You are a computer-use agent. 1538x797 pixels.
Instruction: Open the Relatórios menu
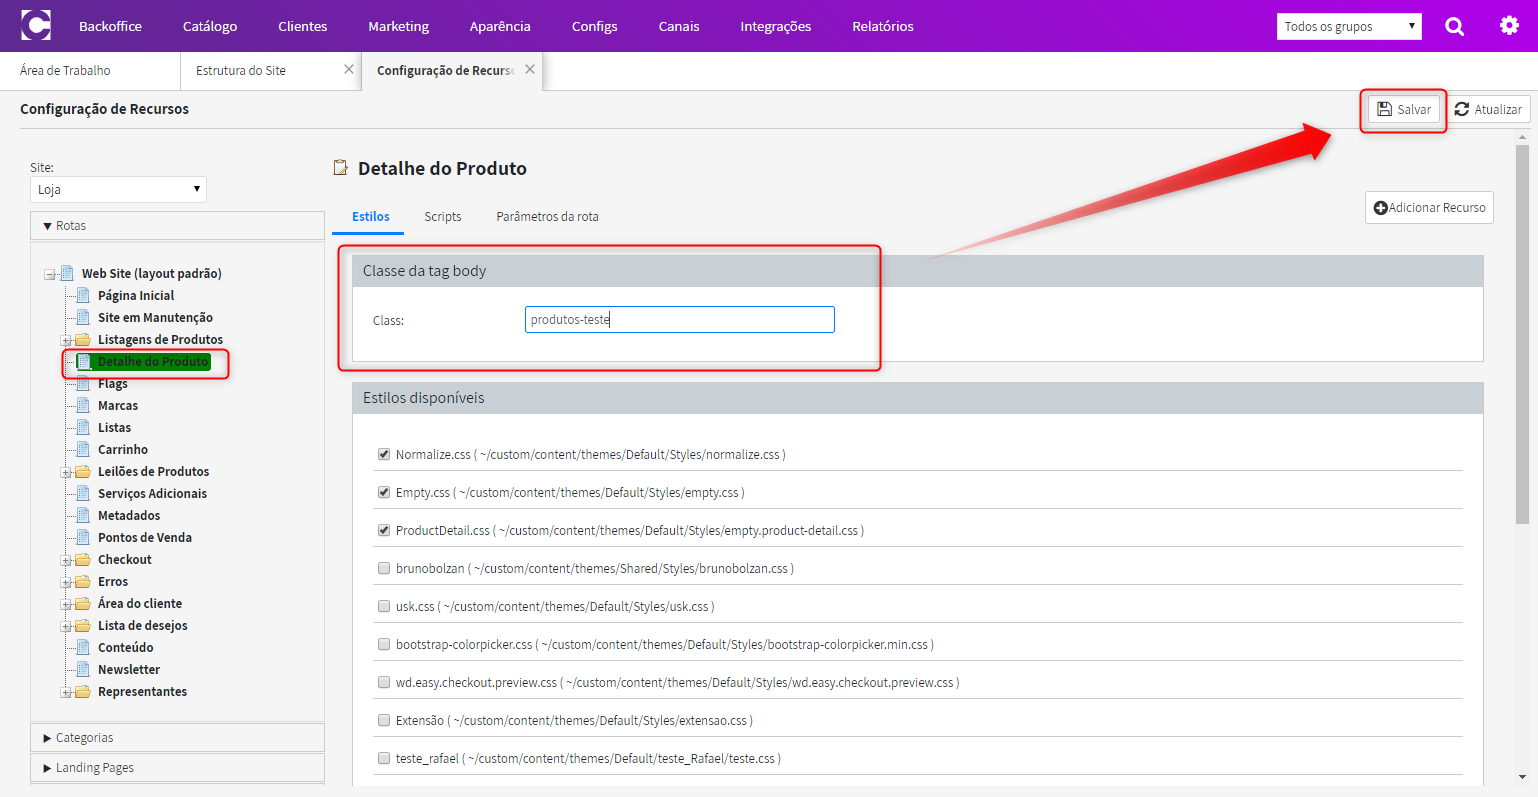tap(883, 26)
